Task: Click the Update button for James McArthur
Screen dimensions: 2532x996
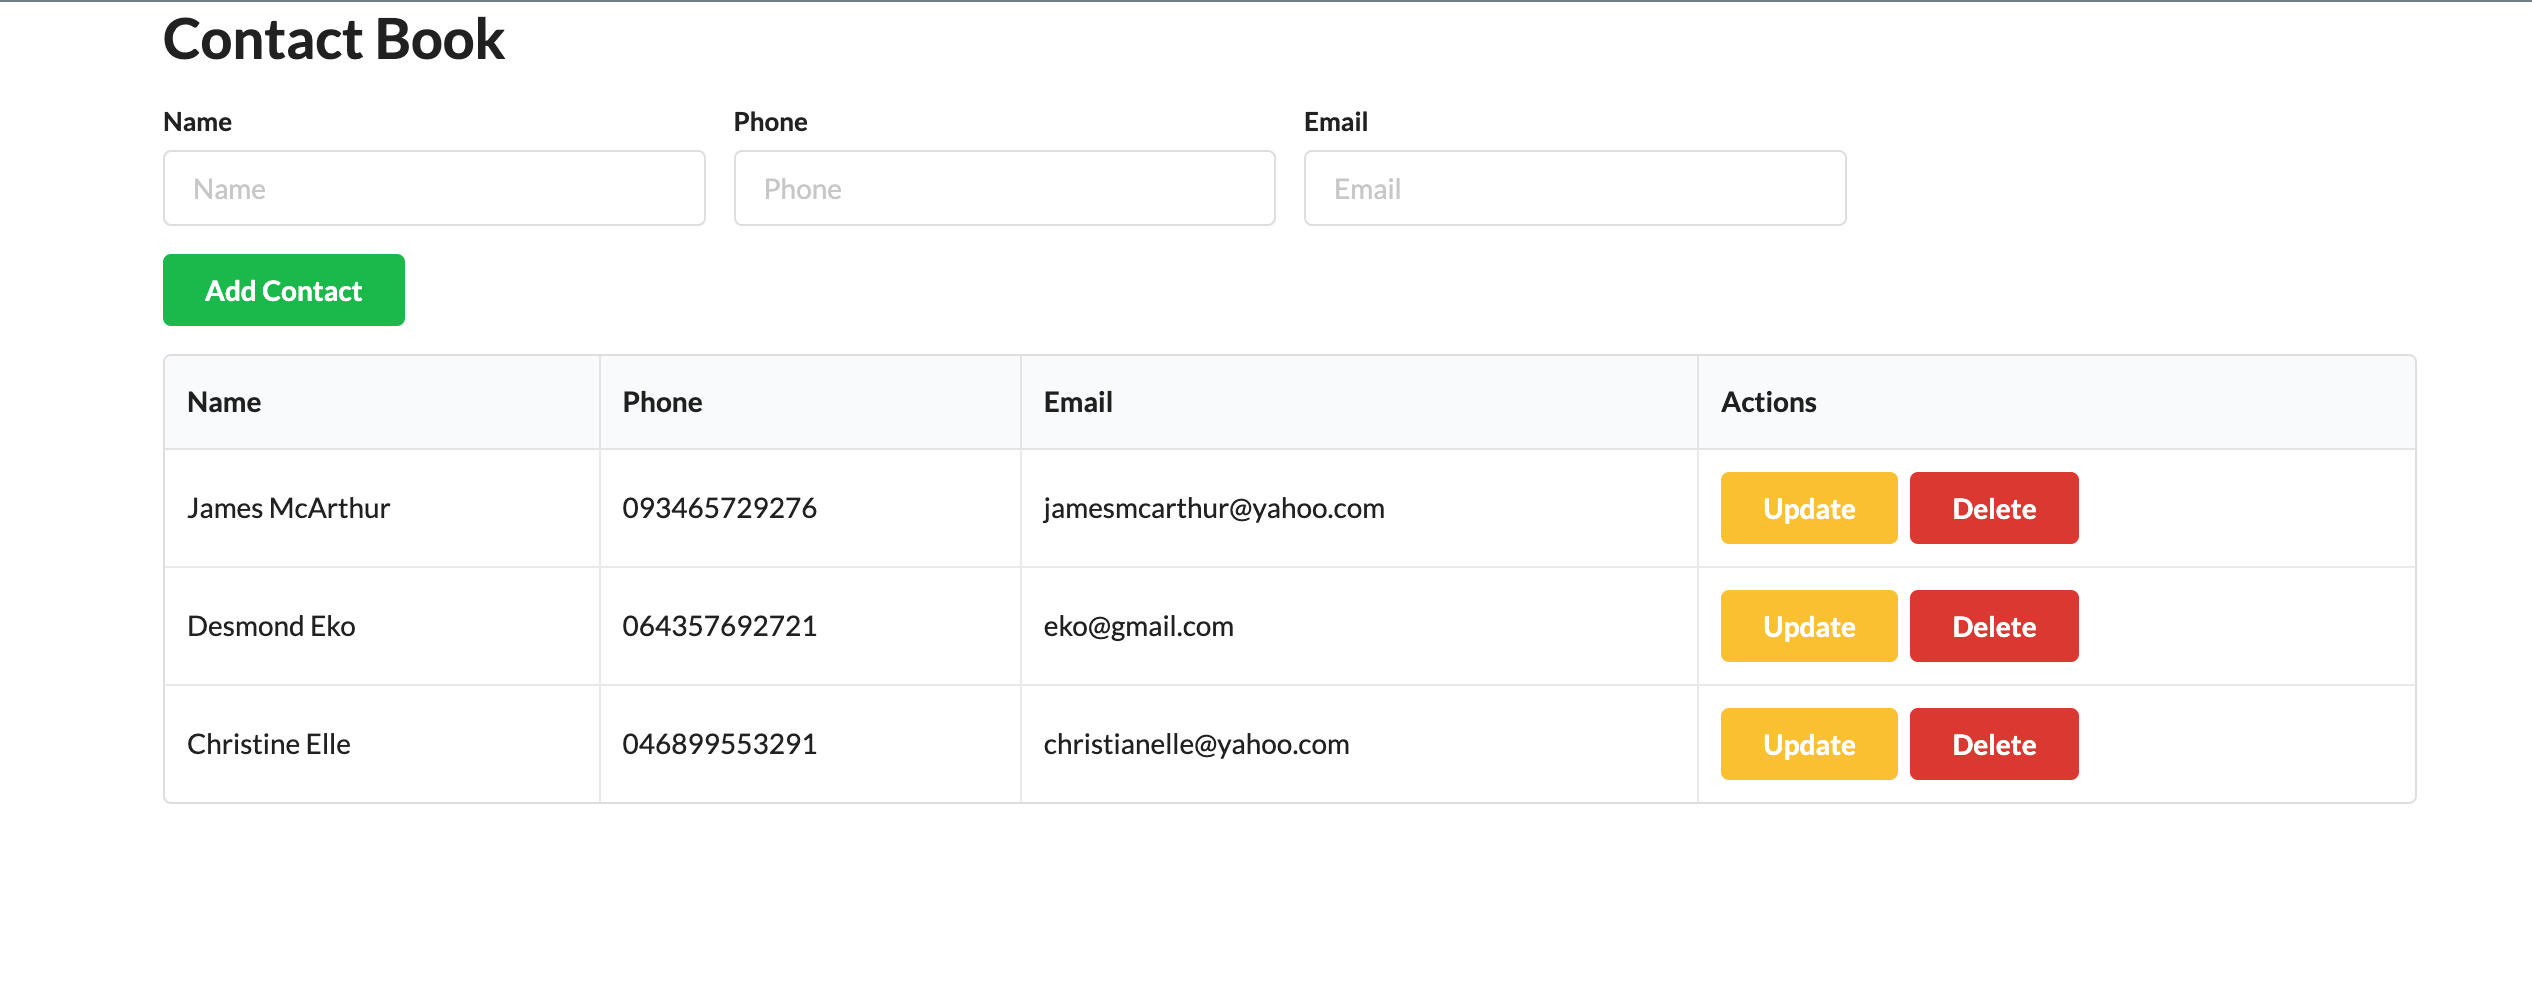Action: [x=1807, y=507]
